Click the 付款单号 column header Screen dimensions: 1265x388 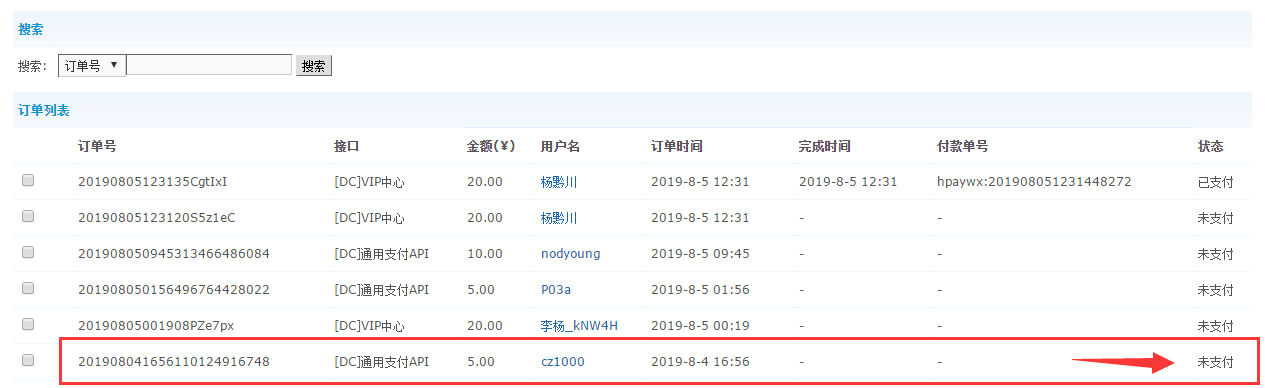click(x=963, y=146)
